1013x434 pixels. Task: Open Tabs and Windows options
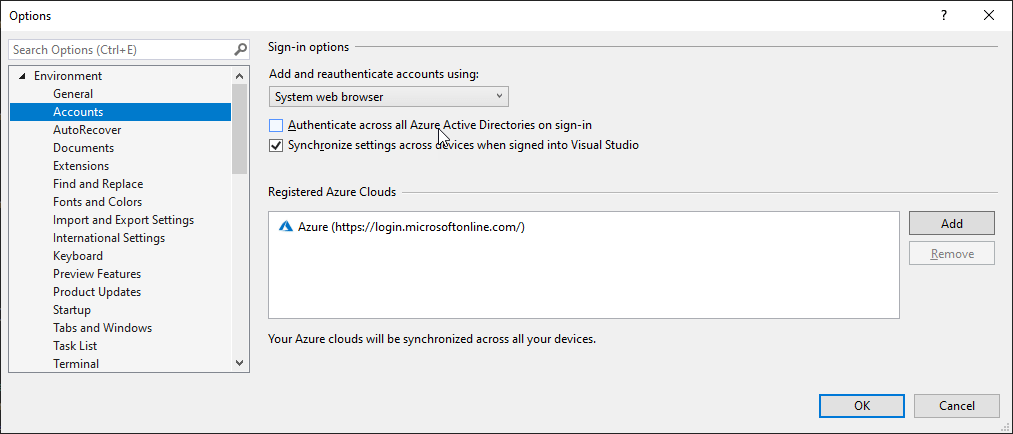(x=102, y=328)
